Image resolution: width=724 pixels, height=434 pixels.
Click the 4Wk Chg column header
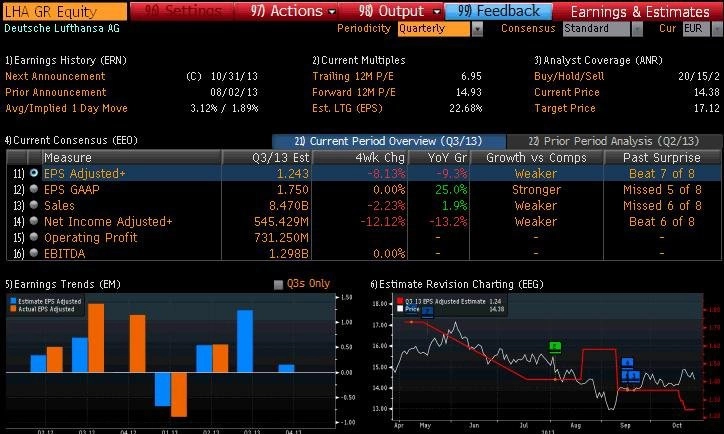coord(361,157)
